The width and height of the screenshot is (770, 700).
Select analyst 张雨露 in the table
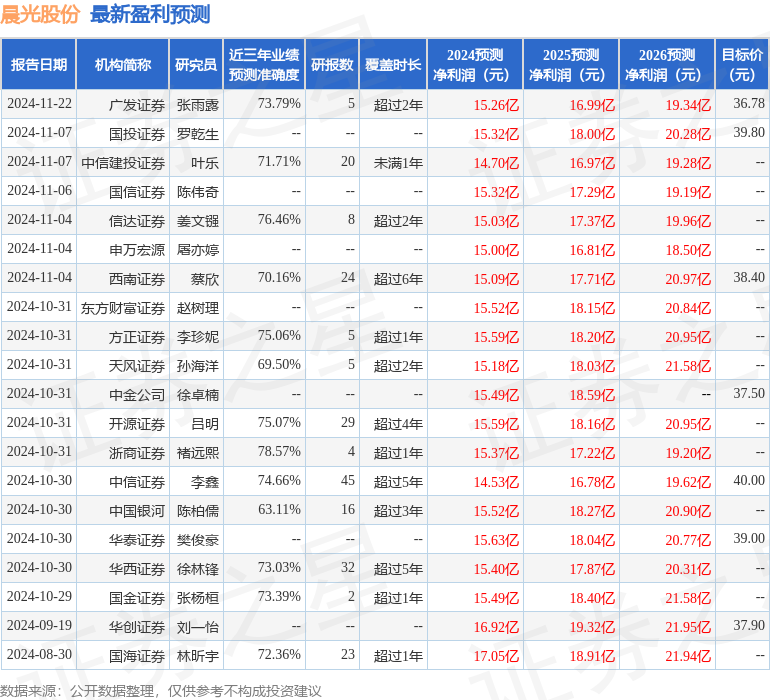pos(197,104)
